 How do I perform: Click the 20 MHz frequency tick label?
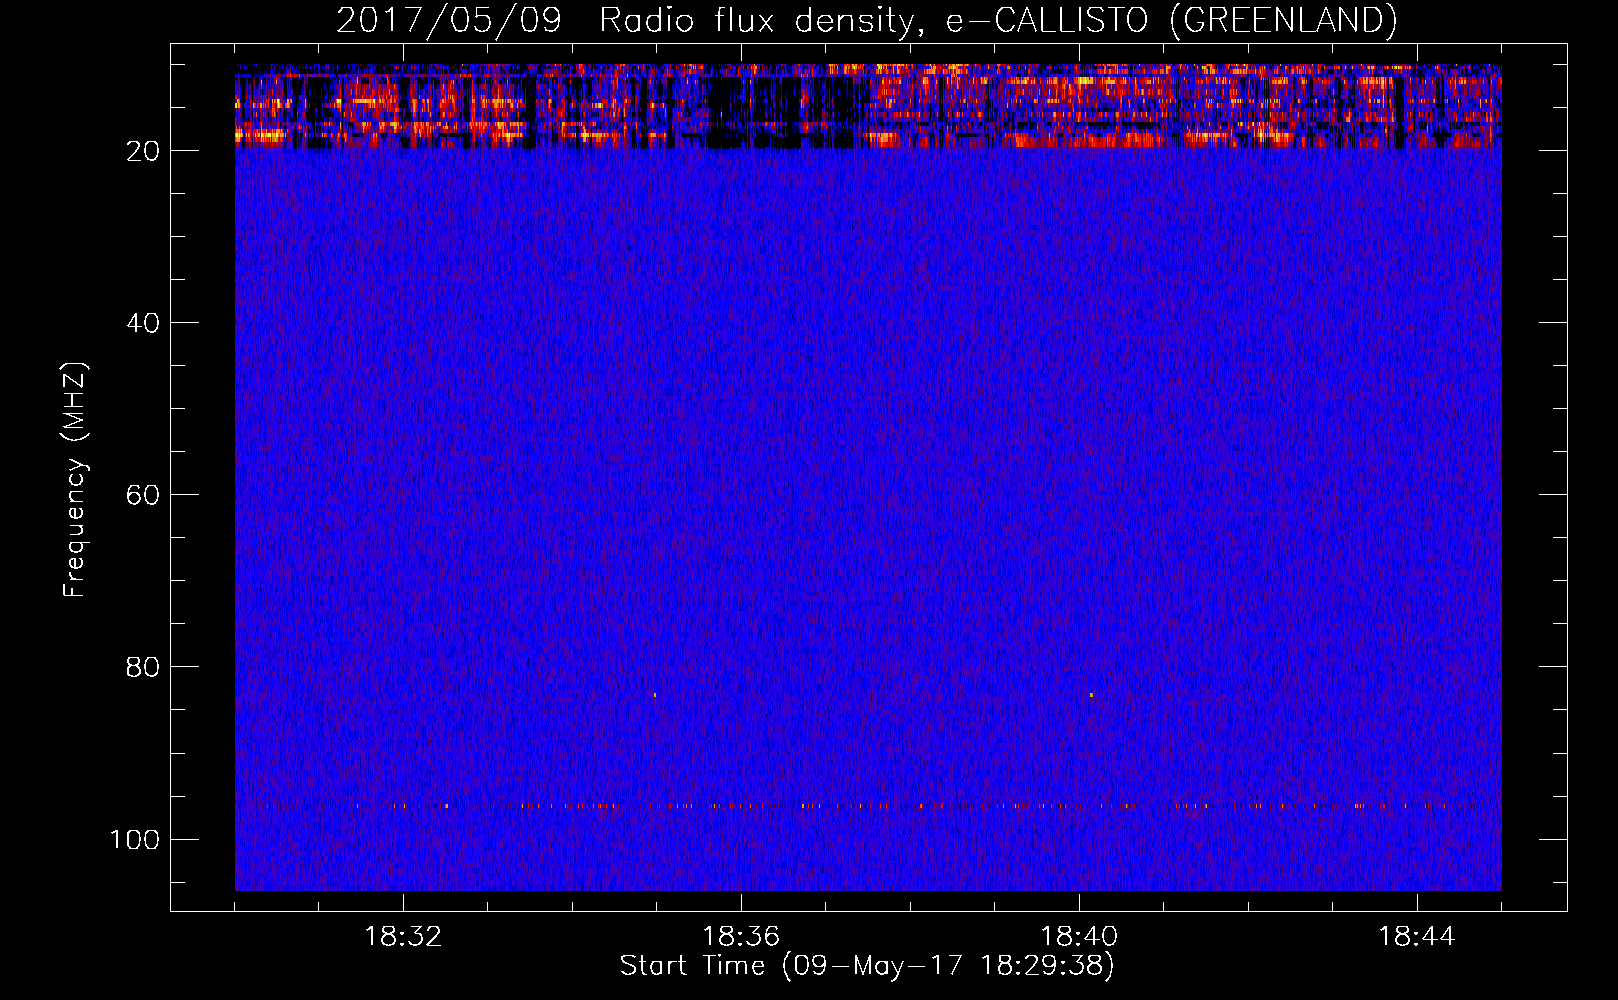143,151
